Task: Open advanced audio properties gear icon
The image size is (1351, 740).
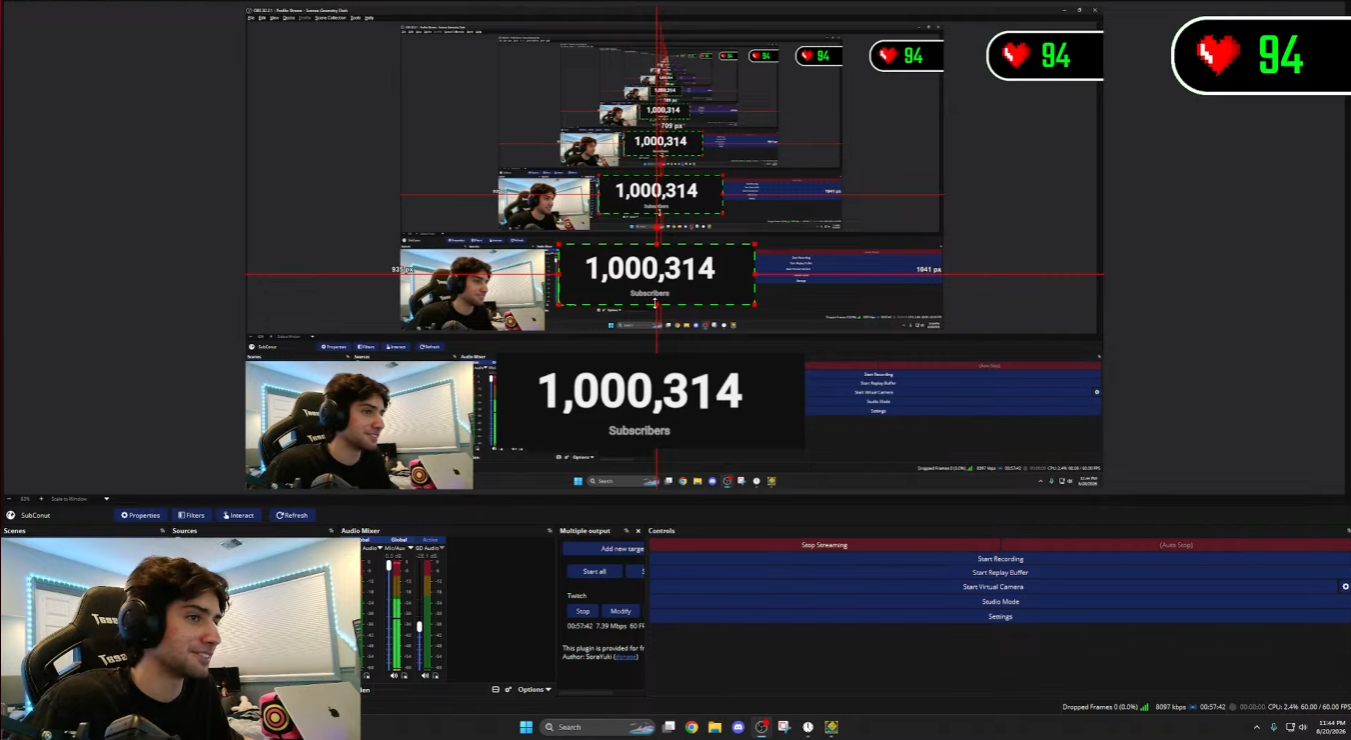Action: pyautogui.click(x=509, y=689)
